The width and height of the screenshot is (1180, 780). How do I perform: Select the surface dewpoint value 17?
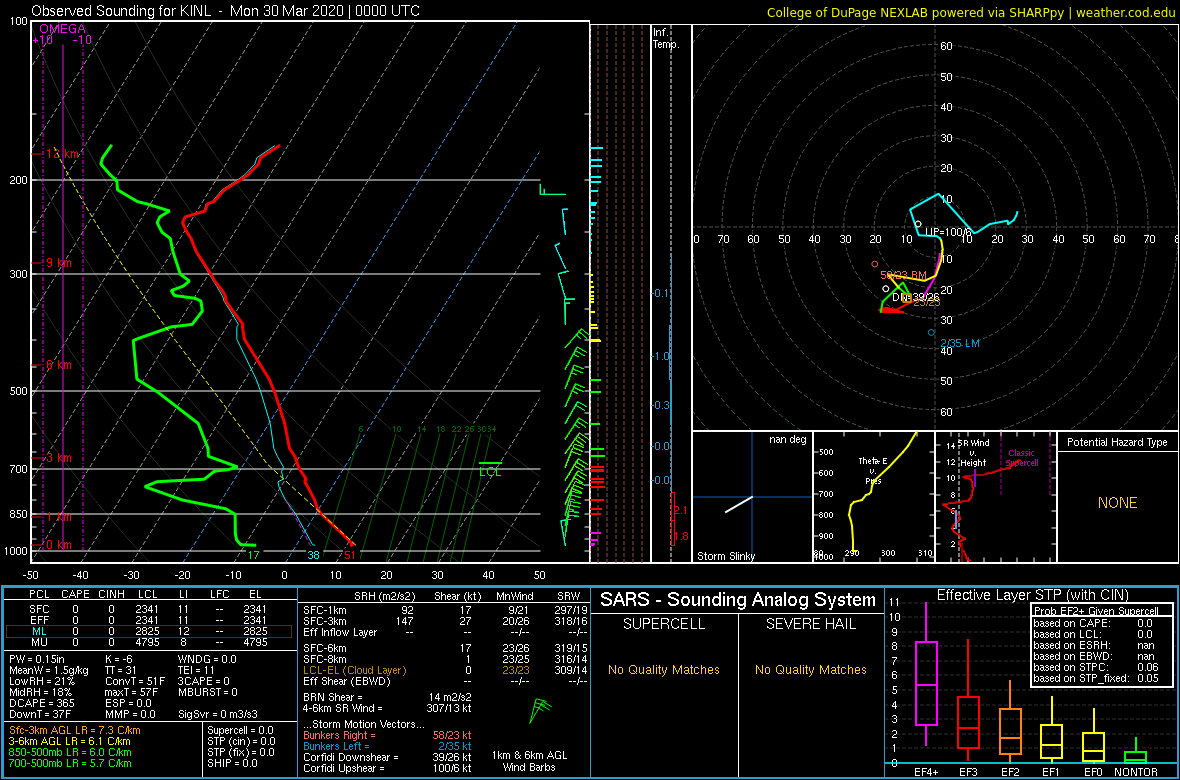254,556
